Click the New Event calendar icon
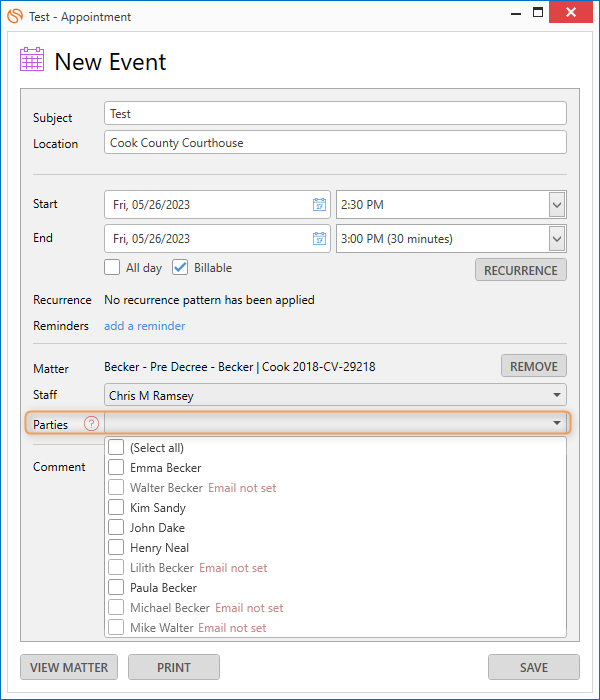 click(x=32, y=59)
